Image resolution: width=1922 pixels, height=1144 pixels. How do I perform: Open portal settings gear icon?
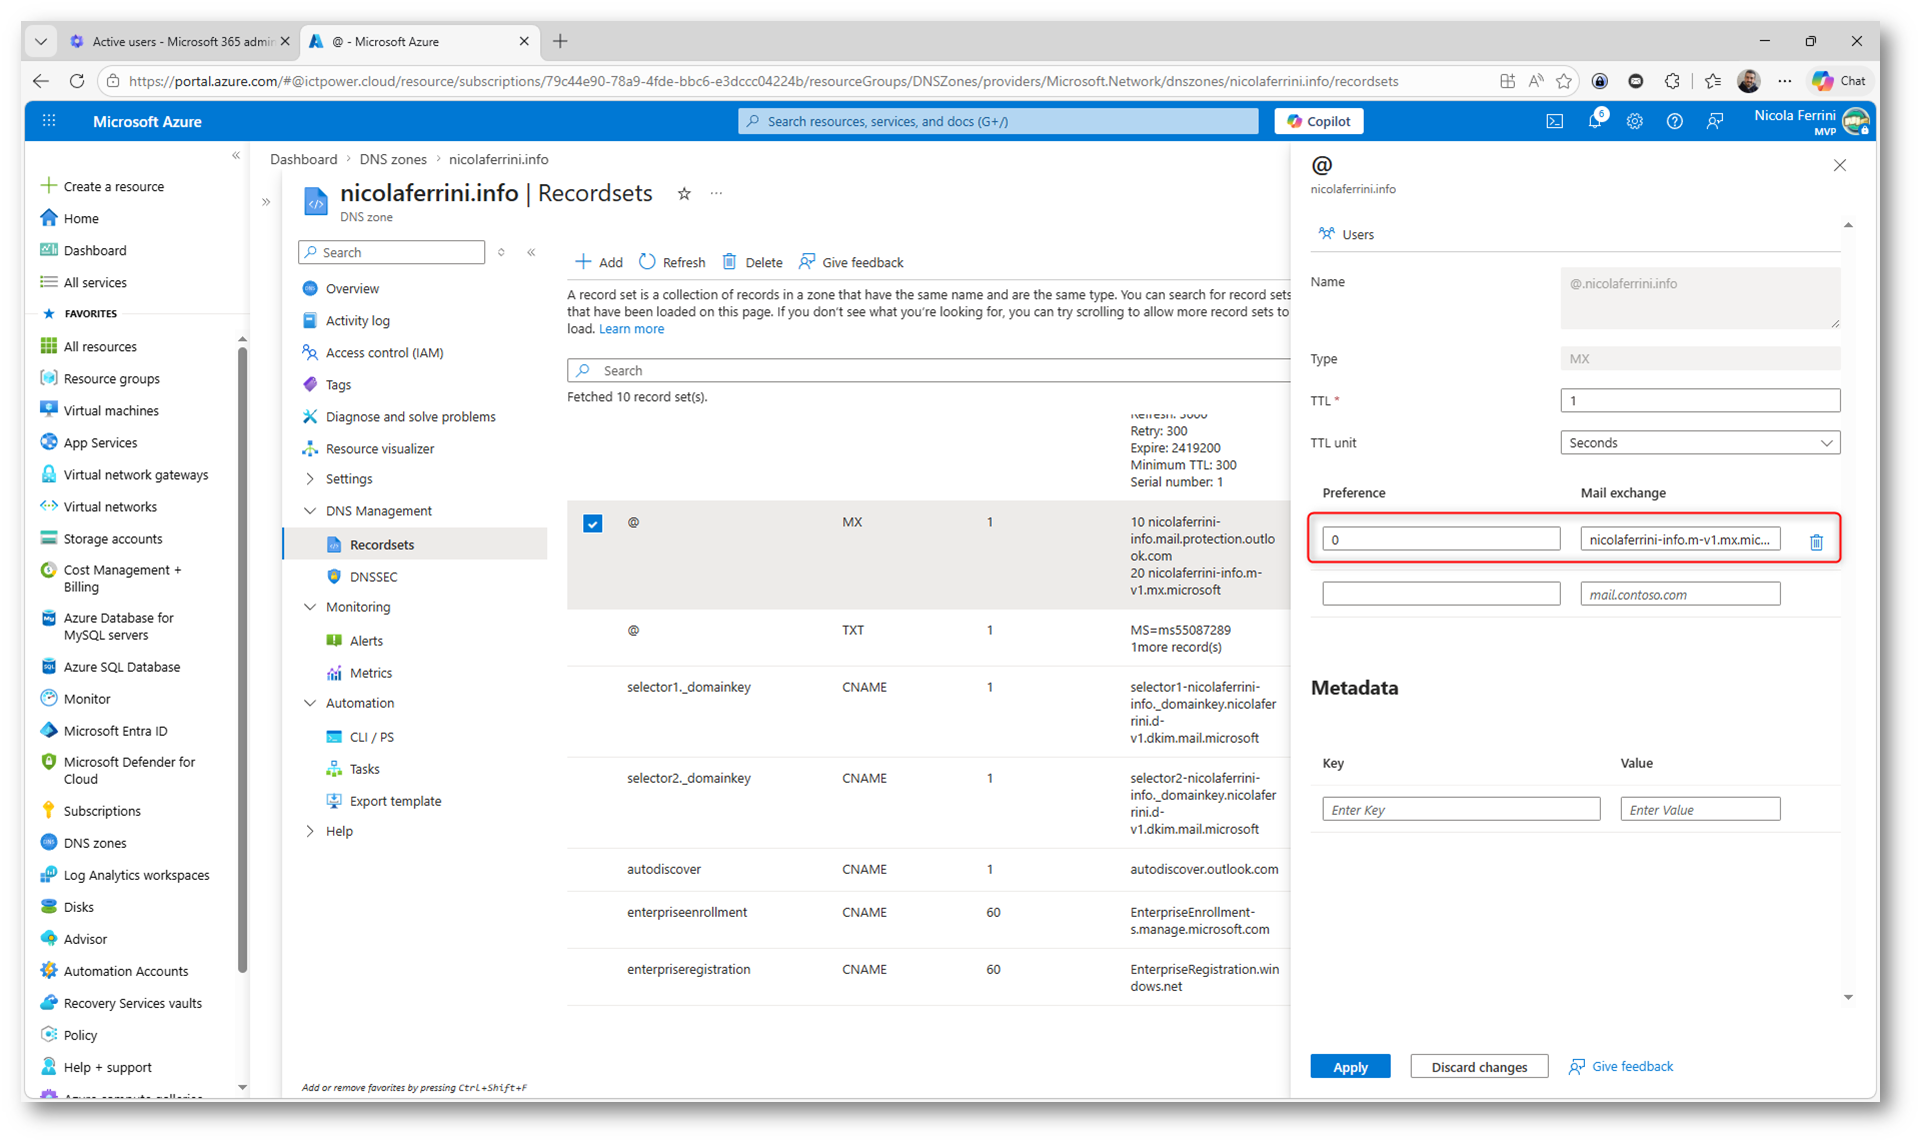[x=1634, y=121]
